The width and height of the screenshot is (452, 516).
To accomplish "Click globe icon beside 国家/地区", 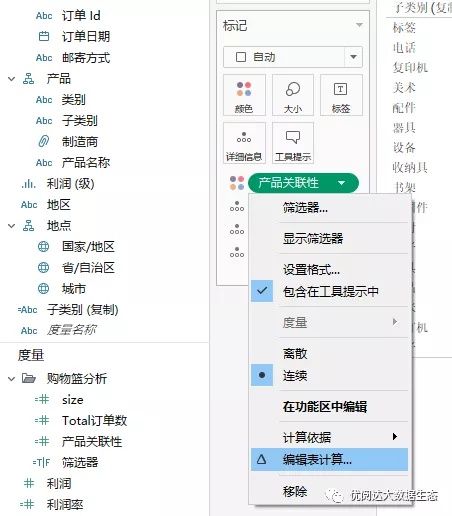I will (x=43, y=247).
